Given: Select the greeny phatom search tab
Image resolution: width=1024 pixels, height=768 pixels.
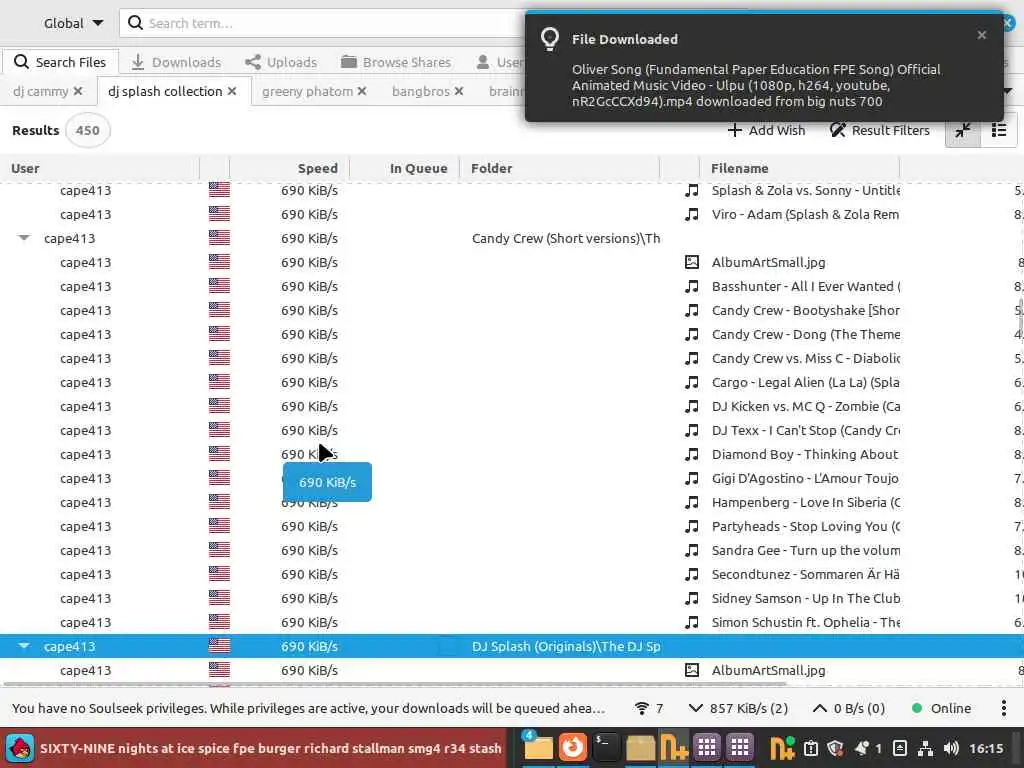Looking at the screenshot, I should tap(307, 91).
